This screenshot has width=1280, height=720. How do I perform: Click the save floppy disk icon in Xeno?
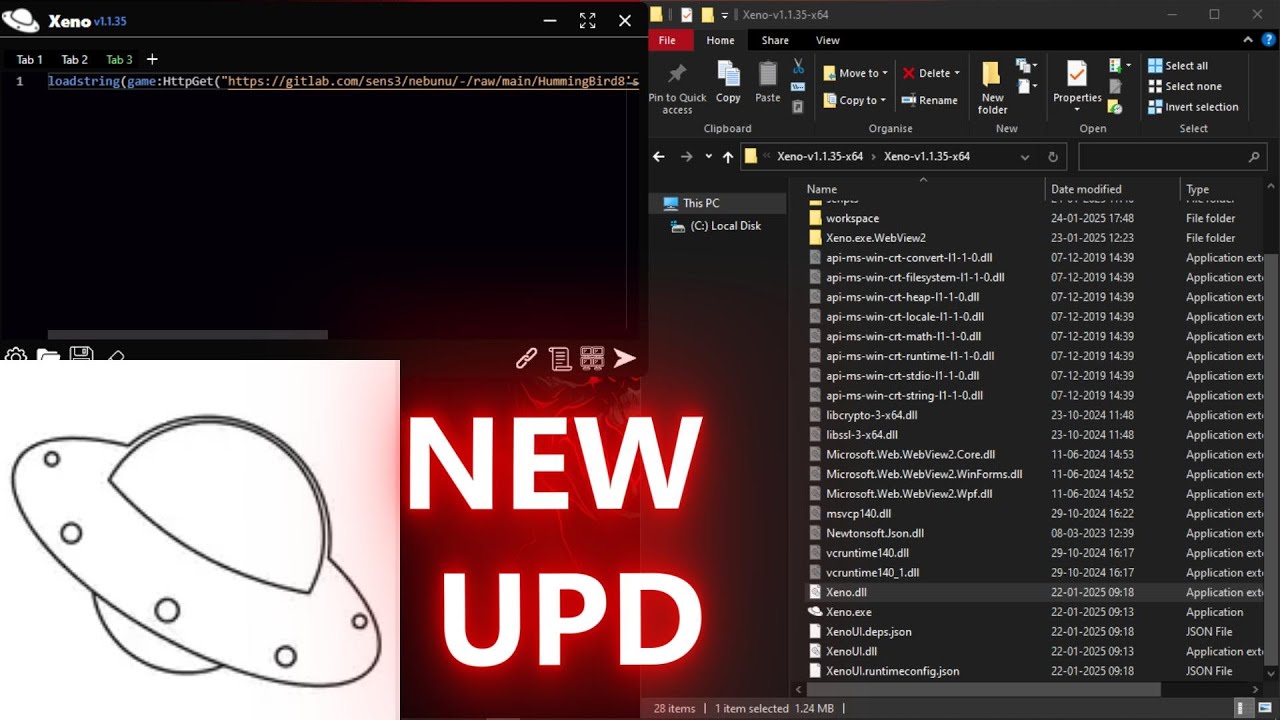click(81, 355)
